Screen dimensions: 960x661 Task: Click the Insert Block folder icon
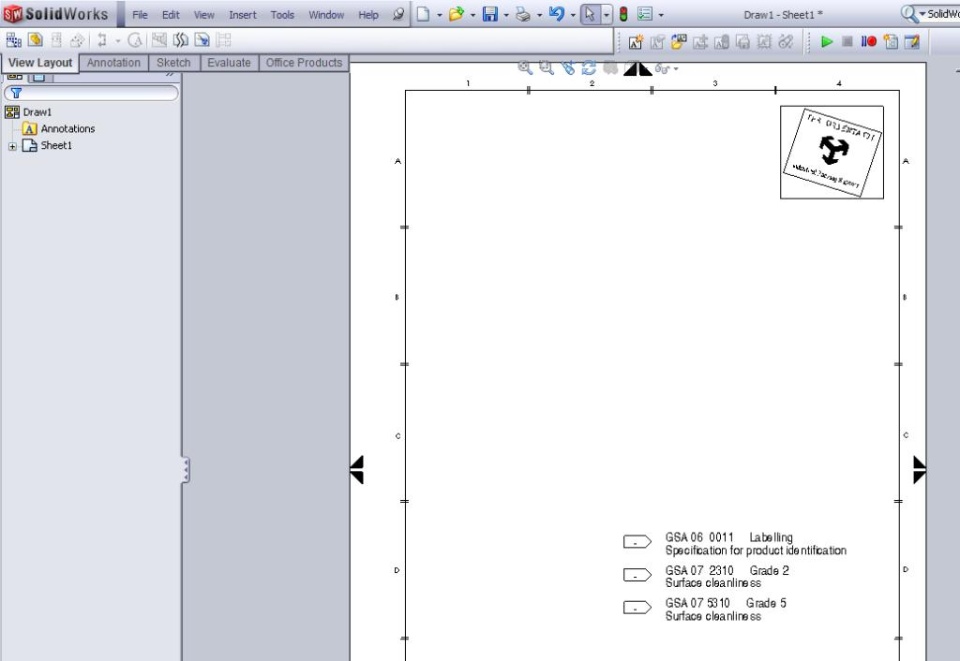[678, 42]
